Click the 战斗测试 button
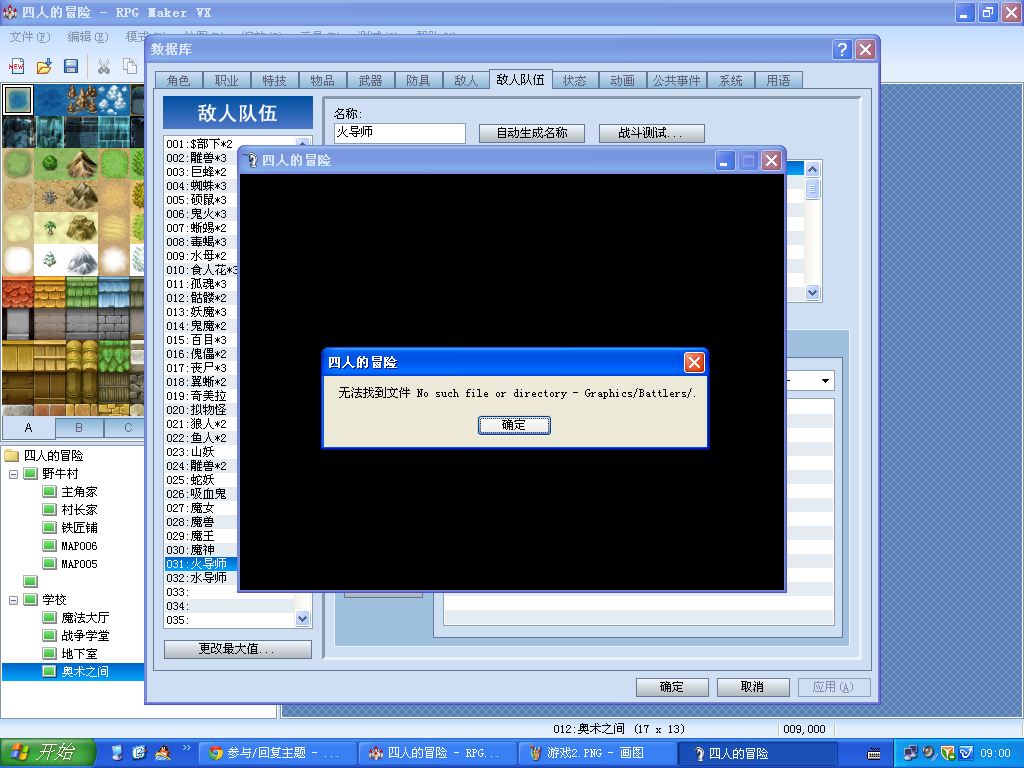Screen dimensions: 1024x768 (x=651, y=133)
